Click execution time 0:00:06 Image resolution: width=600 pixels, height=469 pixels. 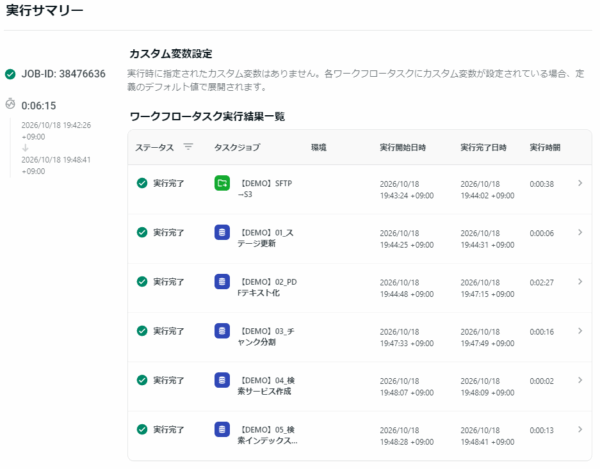coord(541,233)
